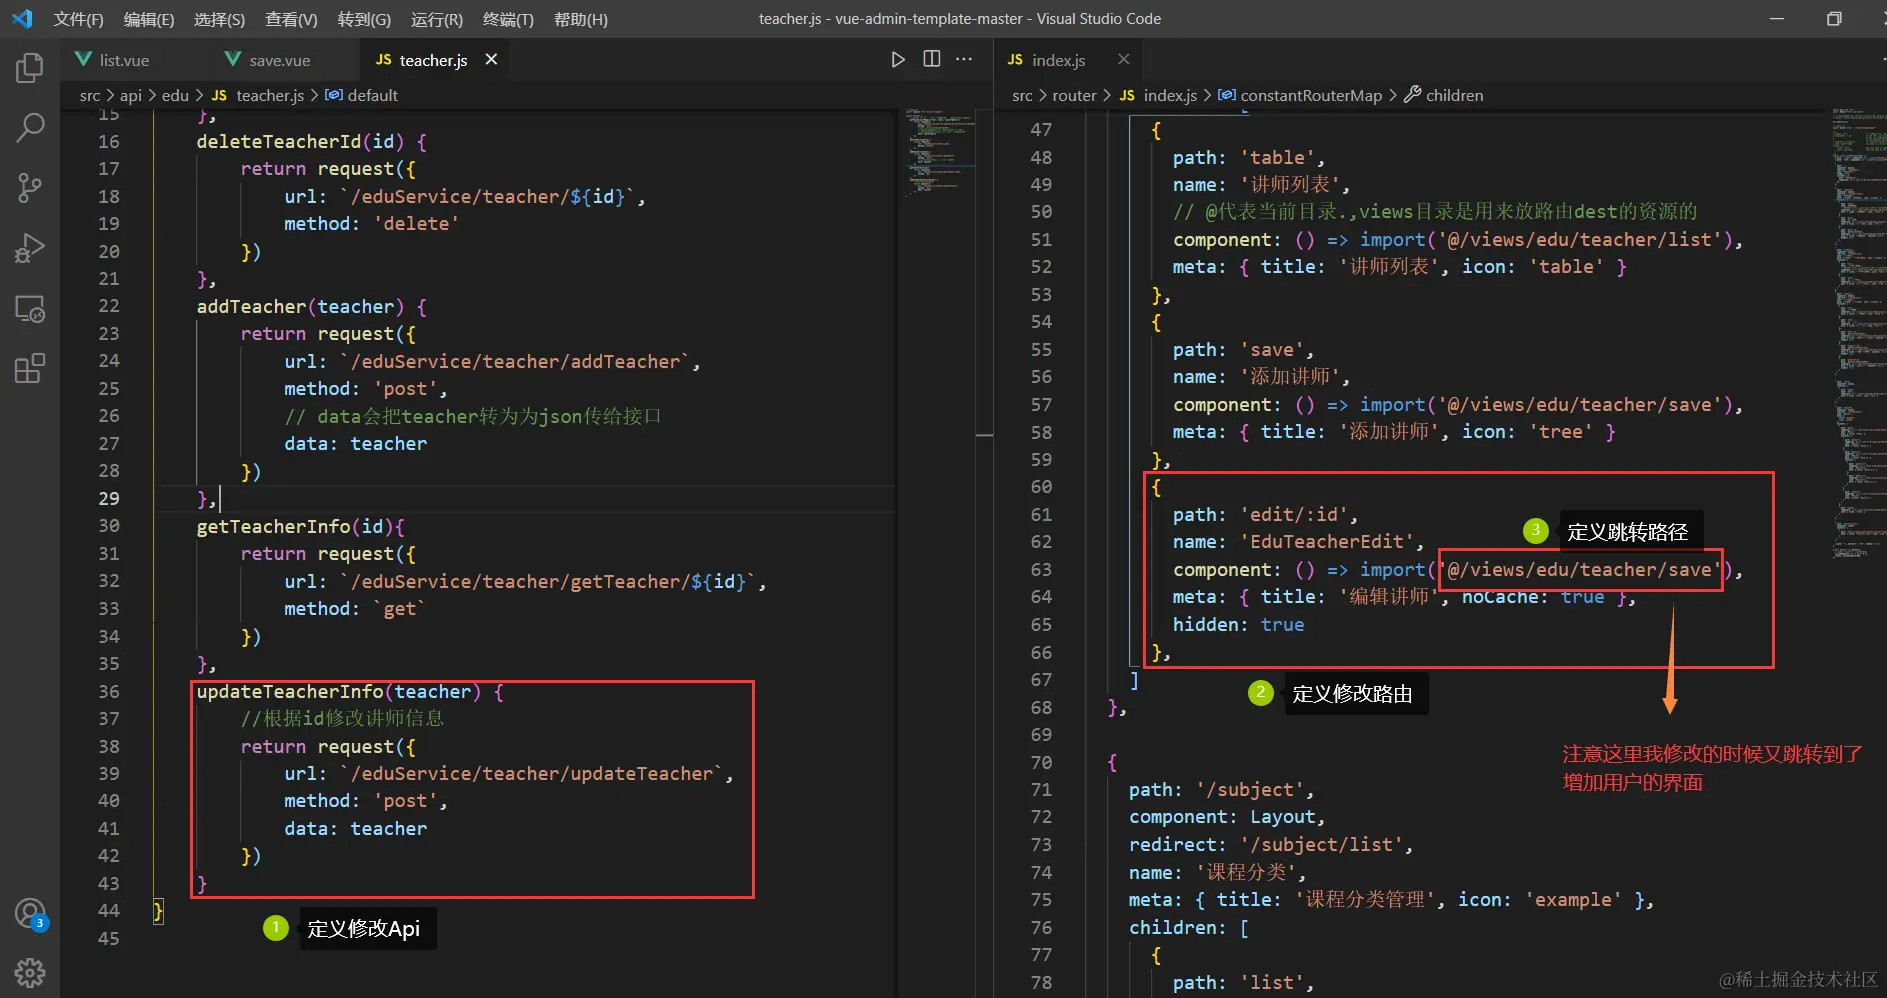Open the 查看(V) menu
This screenshot has height=998, width=1887.
click(291, 19)
